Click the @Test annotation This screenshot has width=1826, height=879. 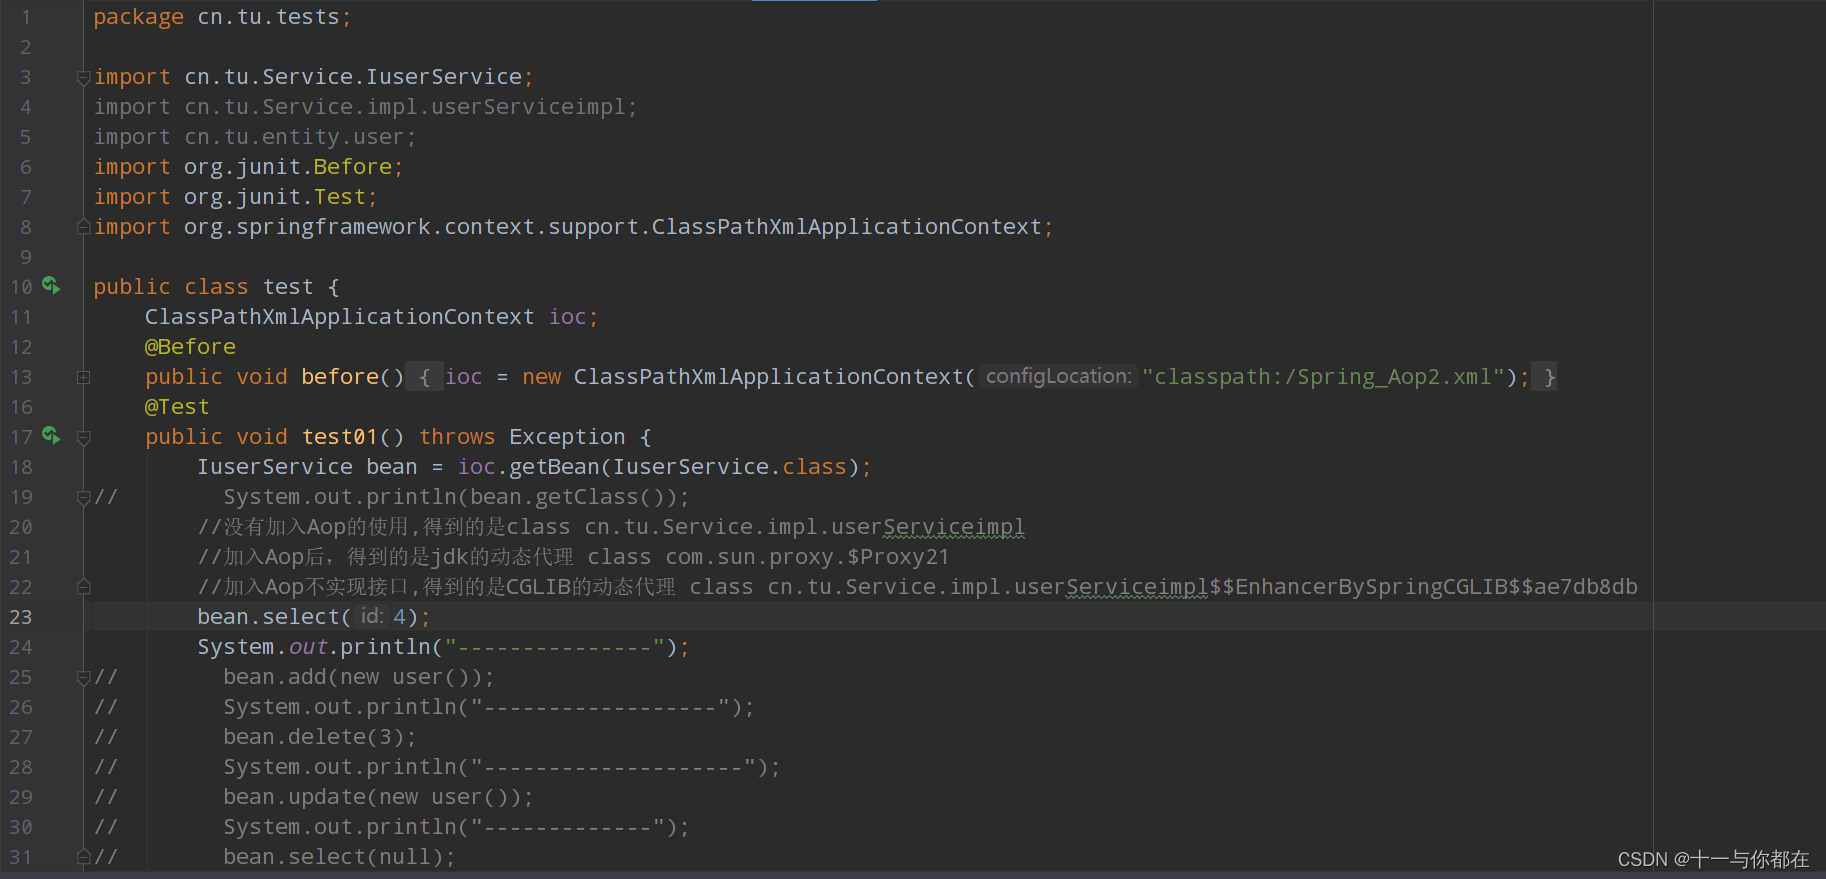(177, 407)
